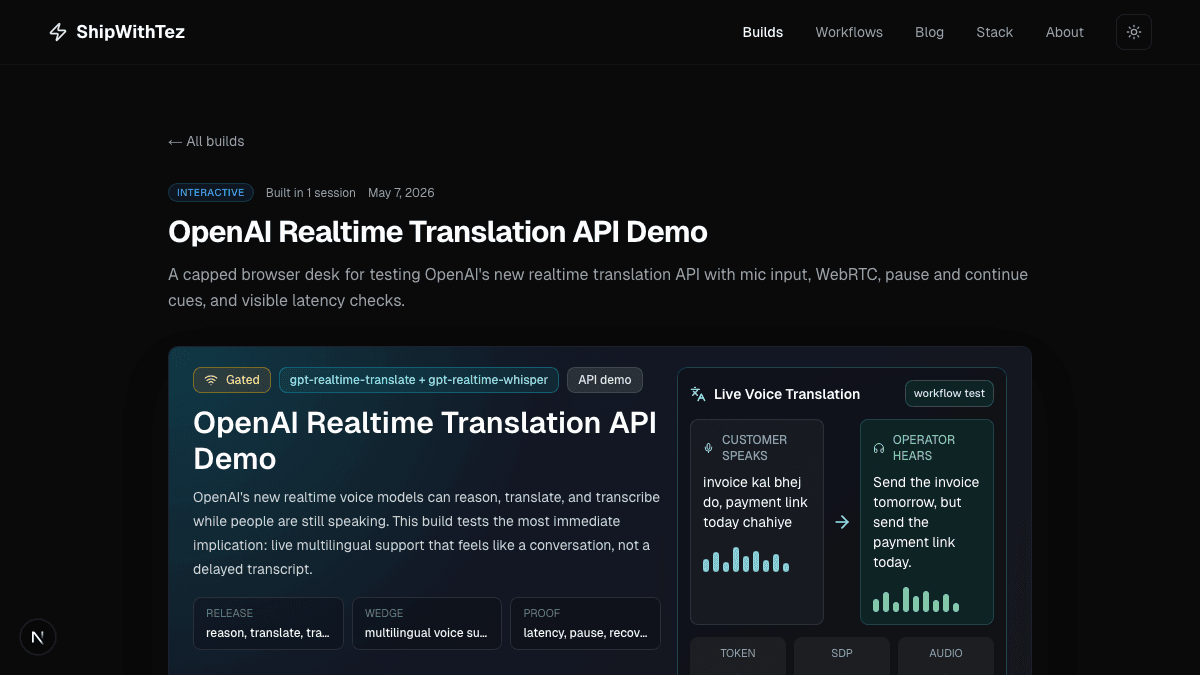This screenshot has height=675, width=1200.
Task: Click the 'Live Voice Translation' panel title
Action: point(787,394)
